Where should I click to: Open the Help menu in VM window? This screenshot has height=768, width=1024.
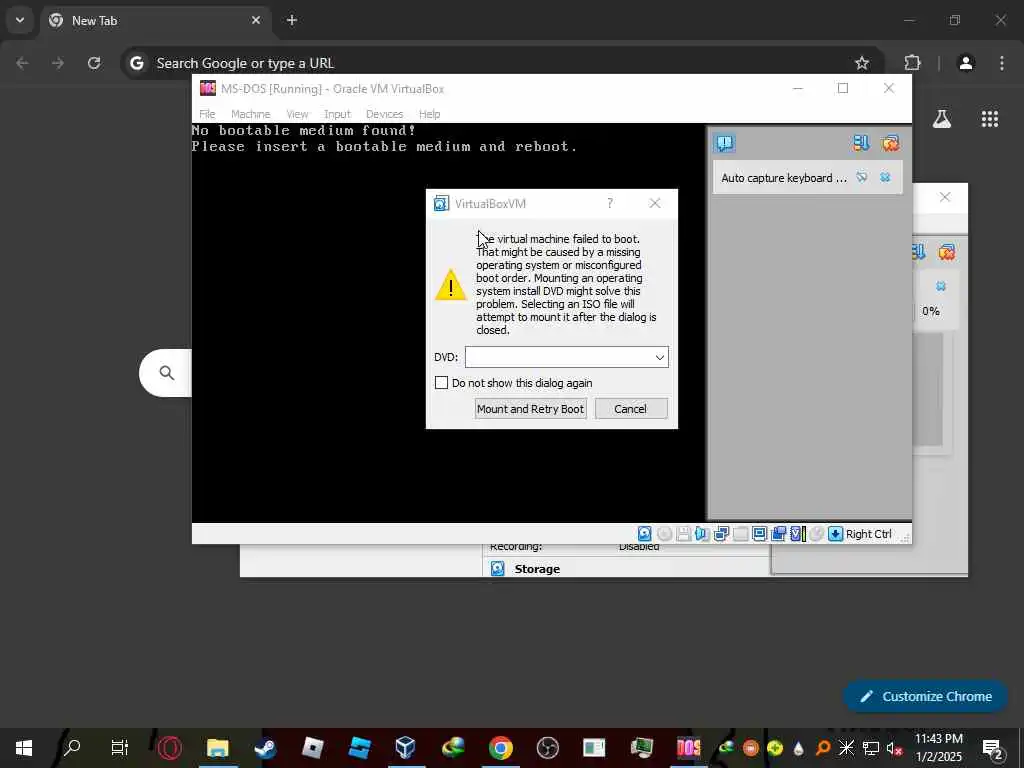[x=429, y=114]
